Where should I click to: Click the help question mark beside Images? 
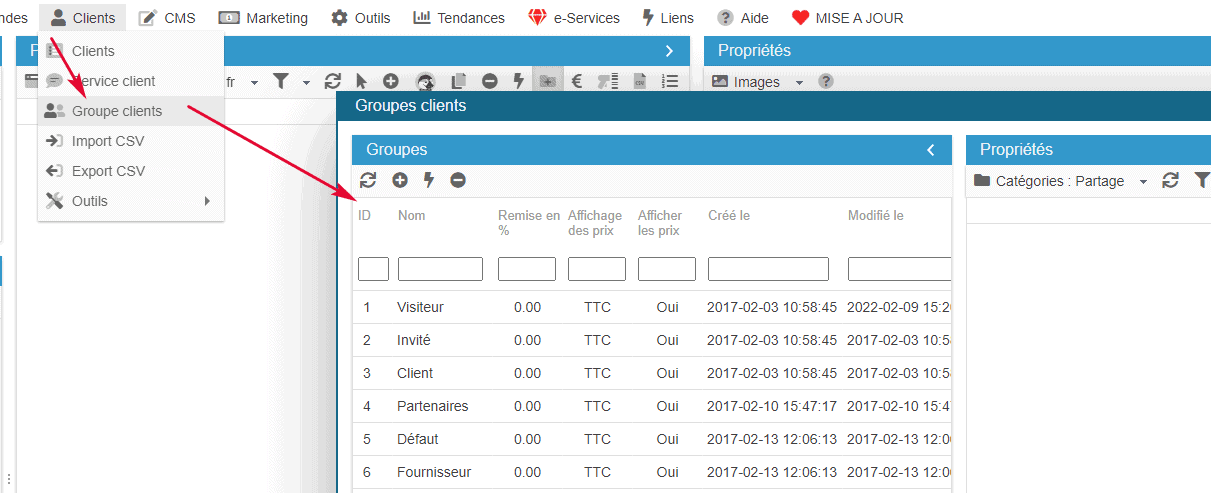[826, 82]
